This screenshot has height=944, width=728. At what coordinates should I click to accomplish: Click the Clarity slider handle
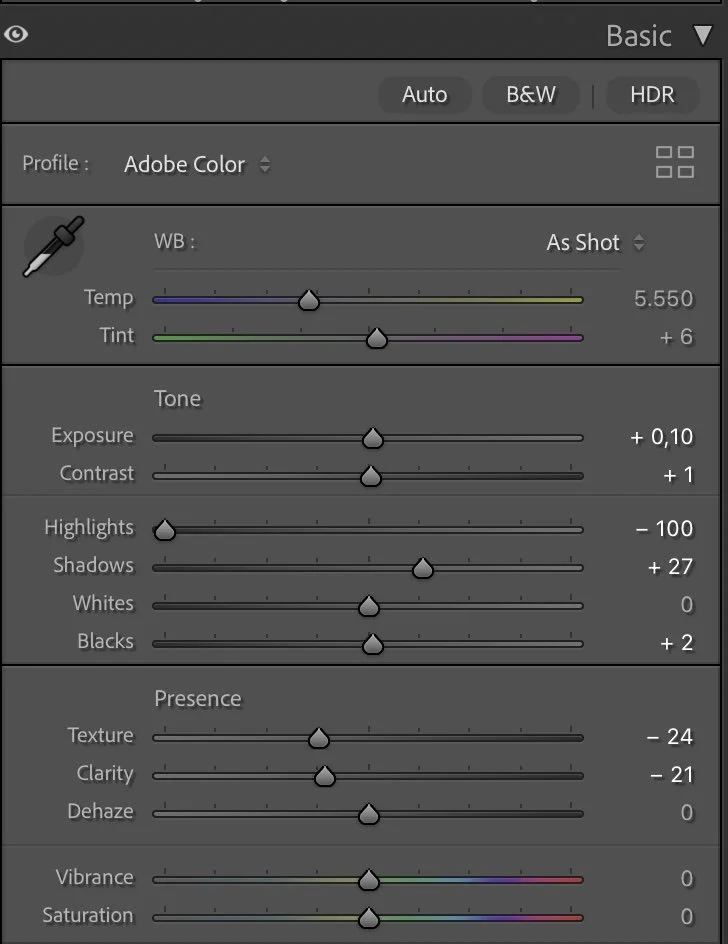[x=325, y=775]
